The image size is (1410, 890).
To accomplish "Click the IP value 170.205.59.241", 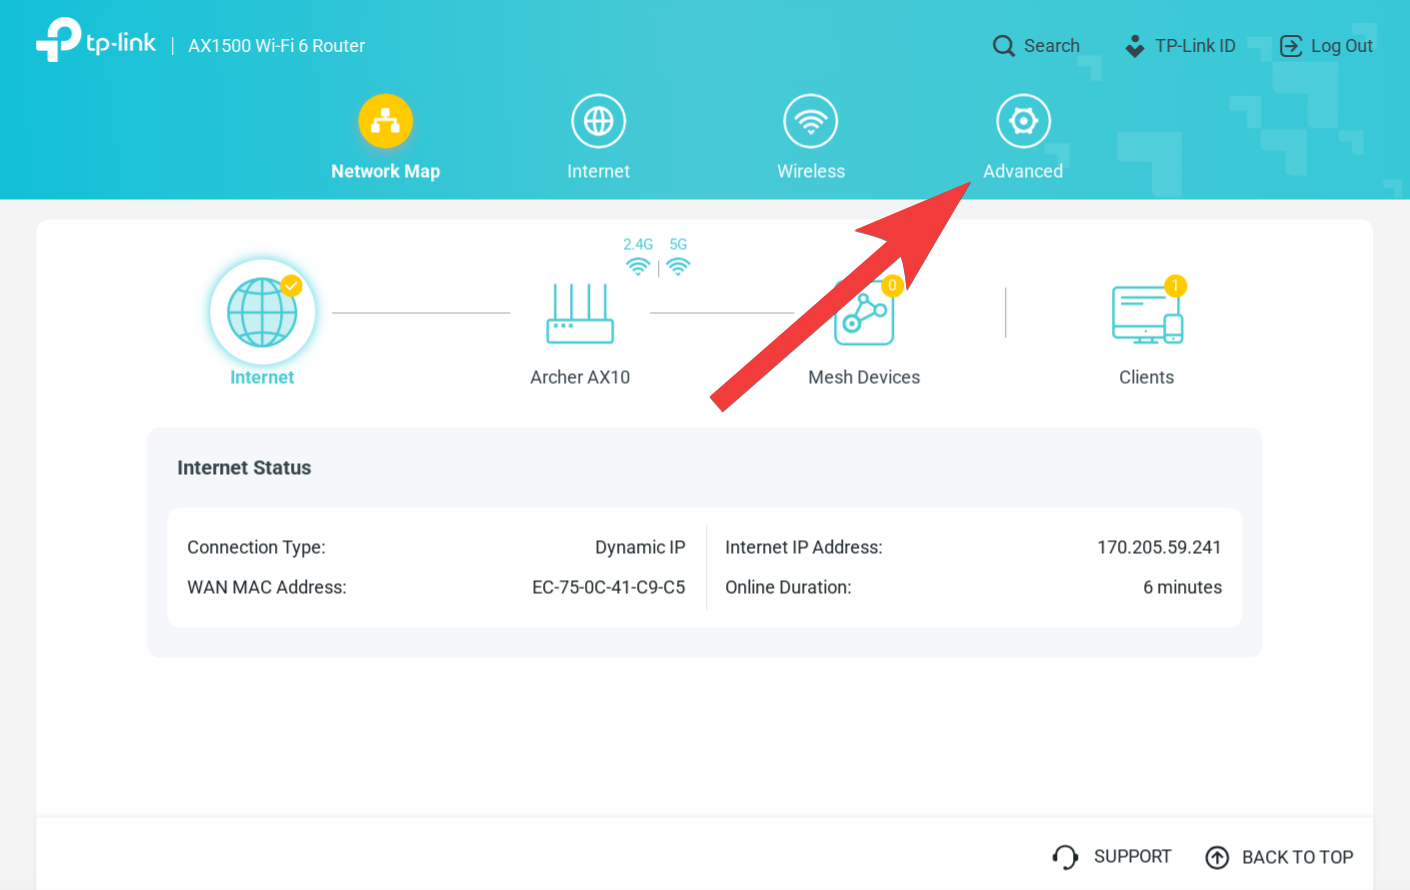I will point(1159,547).
